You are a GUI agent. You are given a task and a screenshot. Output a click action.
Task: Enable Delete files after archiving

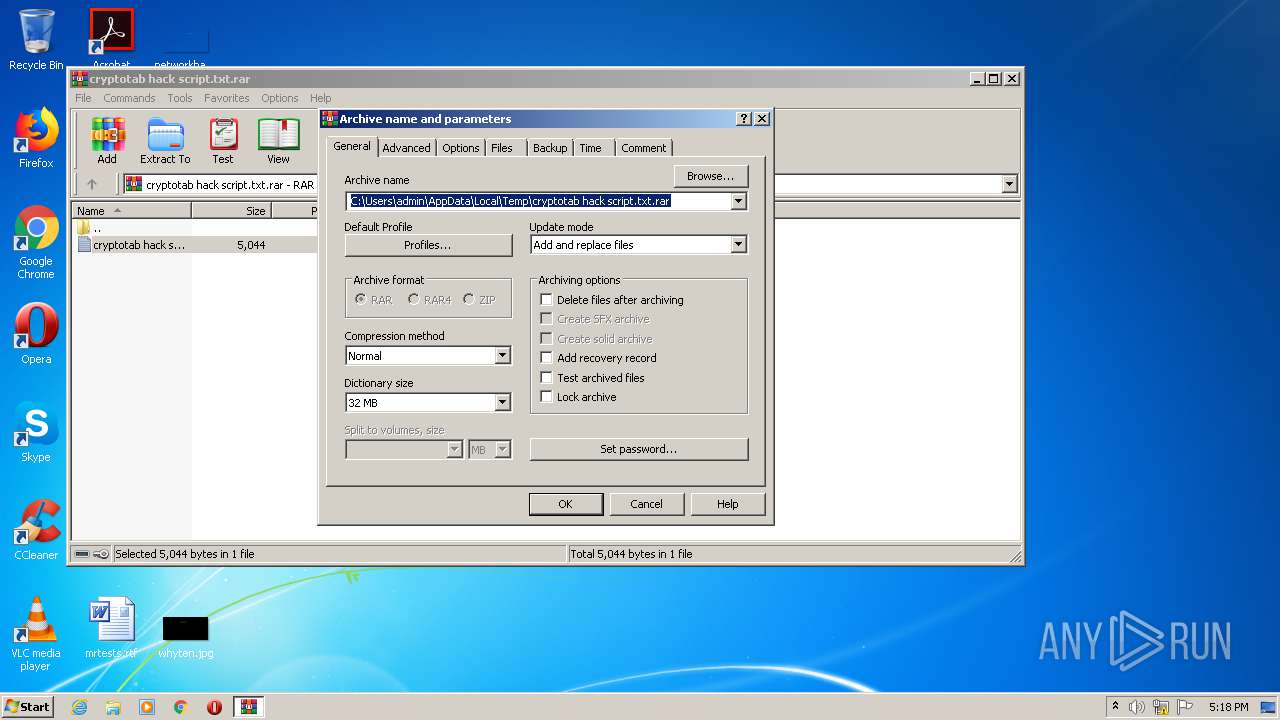coord(546,300)
